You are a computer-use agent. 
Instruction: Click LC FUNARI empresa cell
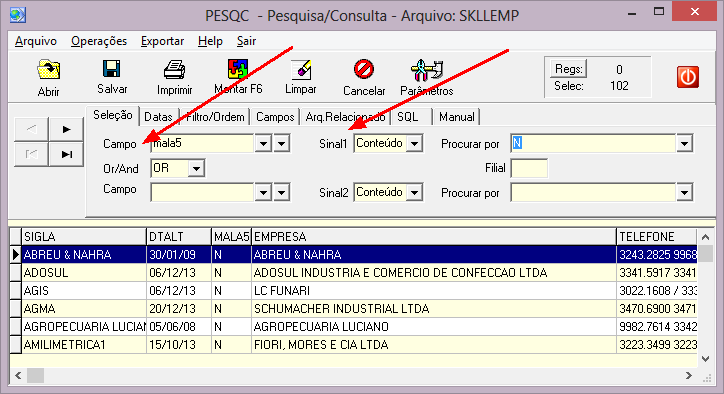[434, 291]
